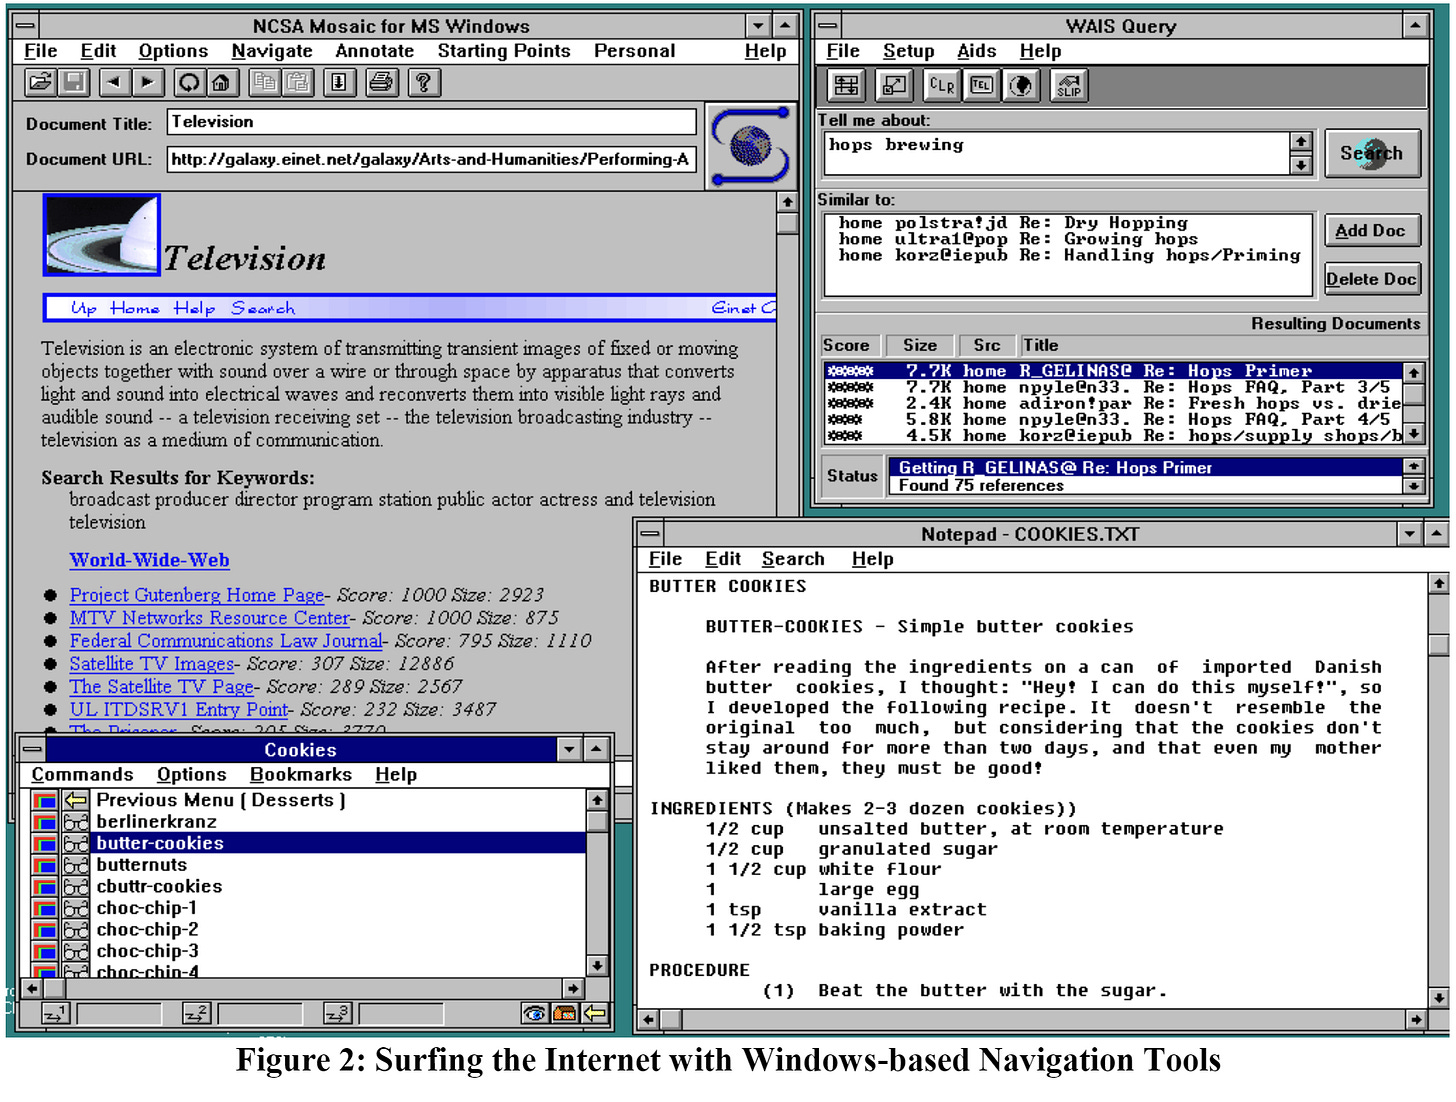Click the yellow back arrow in Cookies status bar
The height and width of the screenshot is (1102, 1456).
595,1014
